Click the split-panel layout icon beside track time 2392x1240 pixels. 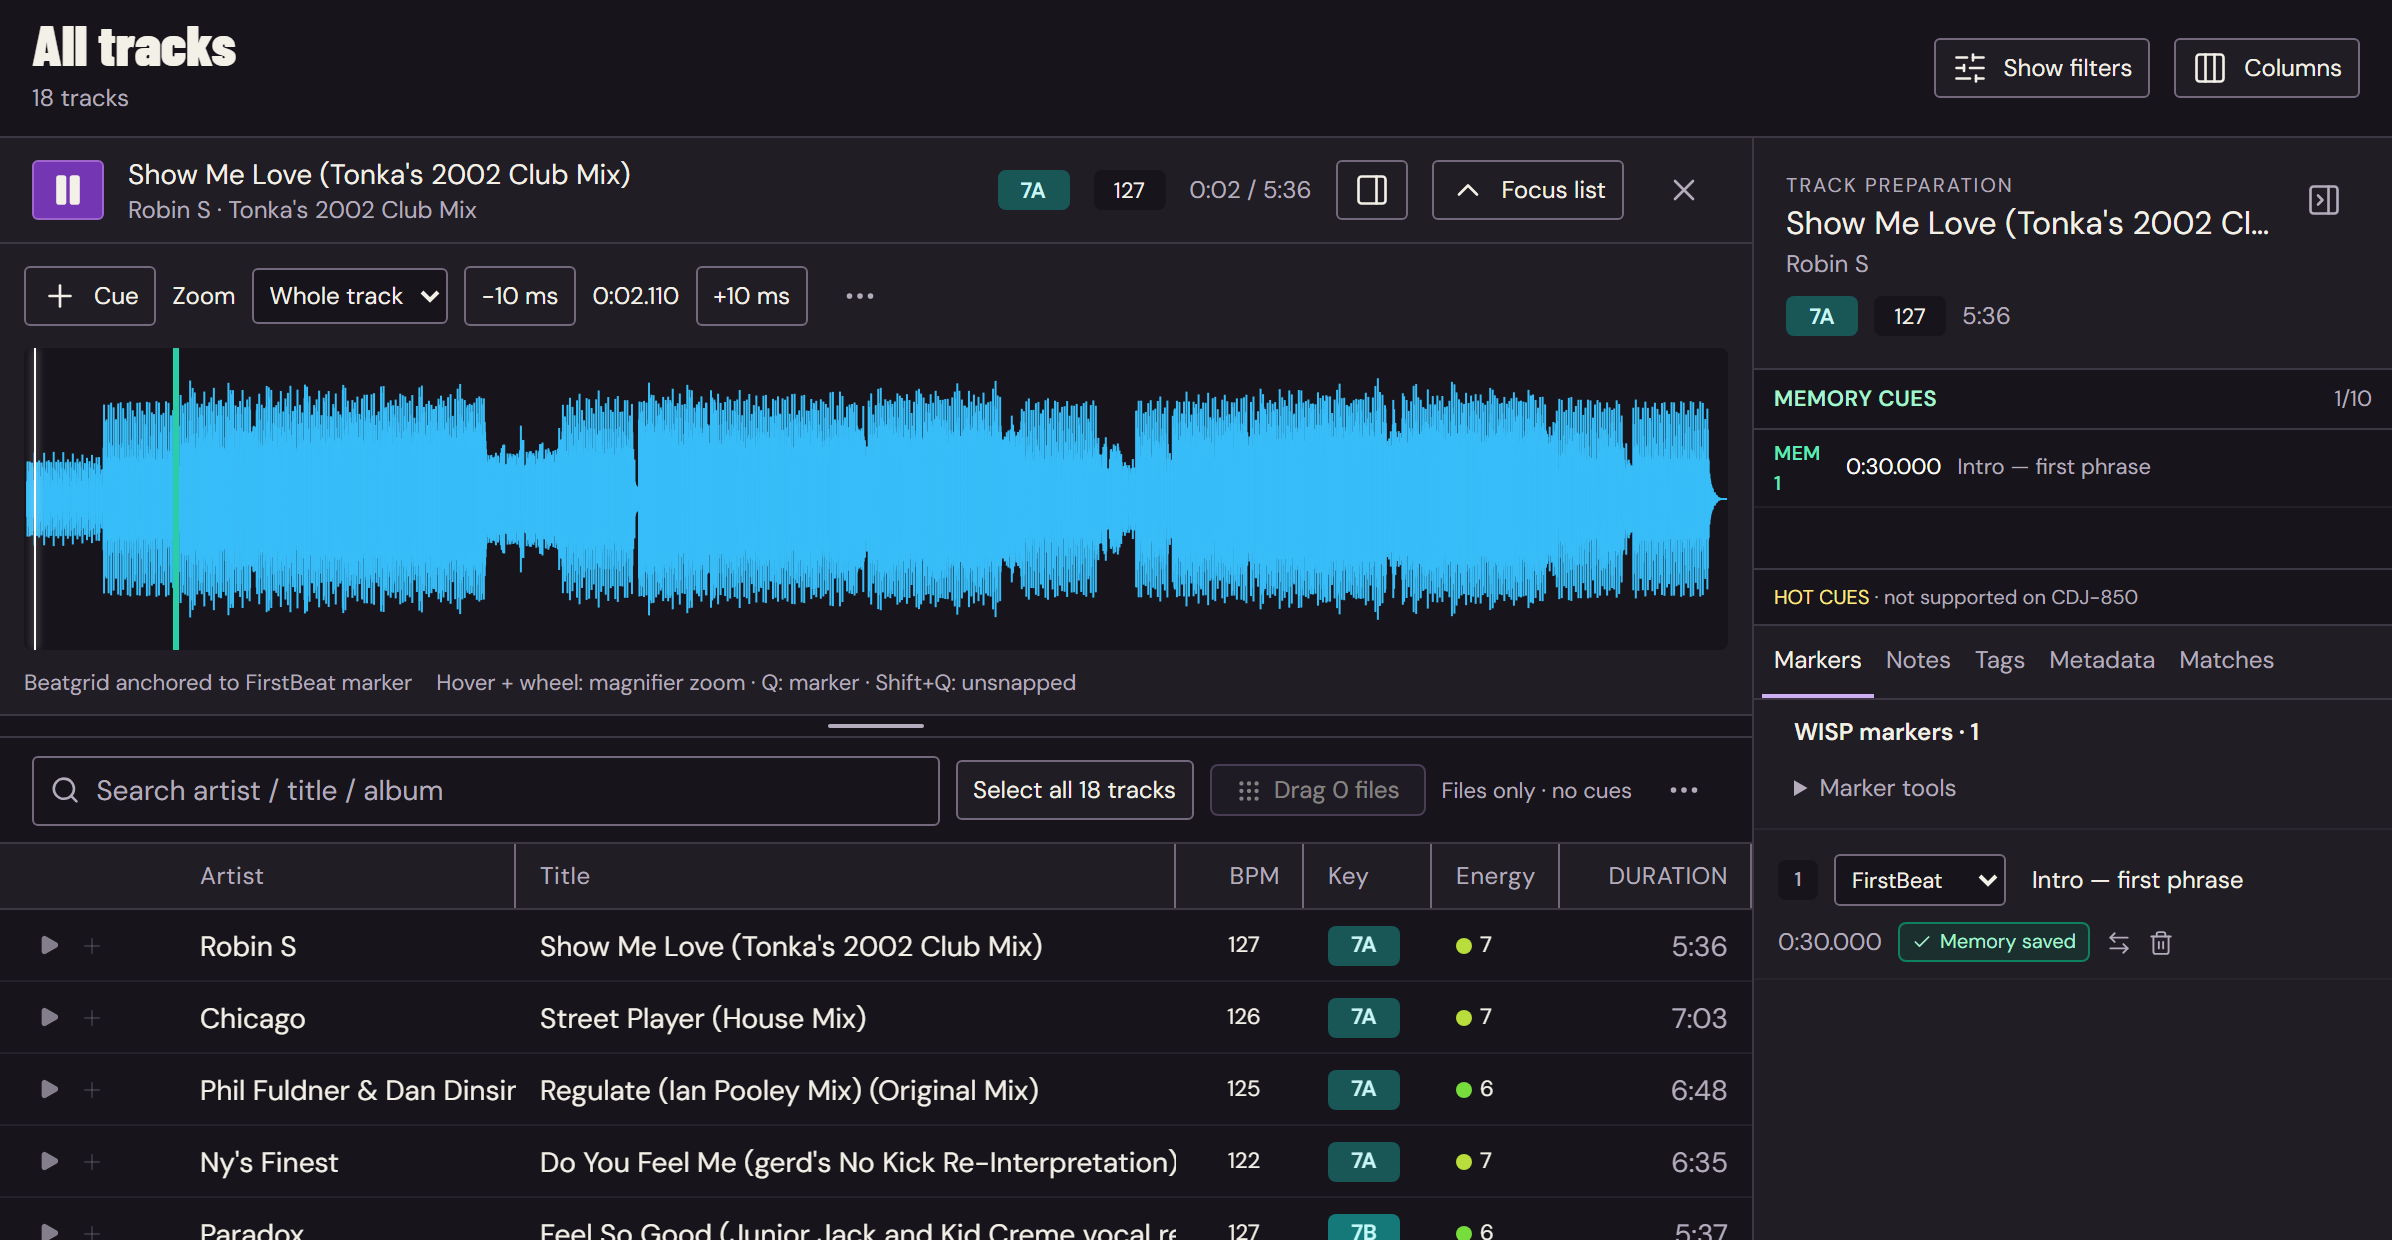pos(1372,190)
